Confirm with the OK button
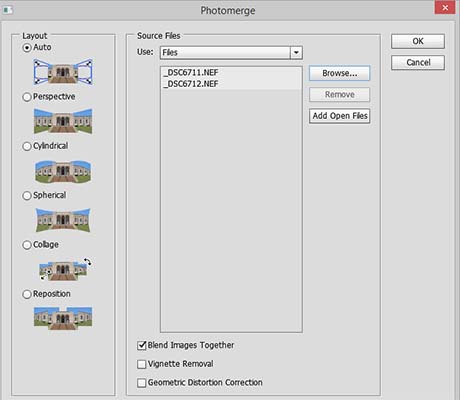460x400 pixels. [x=418, y=41]
